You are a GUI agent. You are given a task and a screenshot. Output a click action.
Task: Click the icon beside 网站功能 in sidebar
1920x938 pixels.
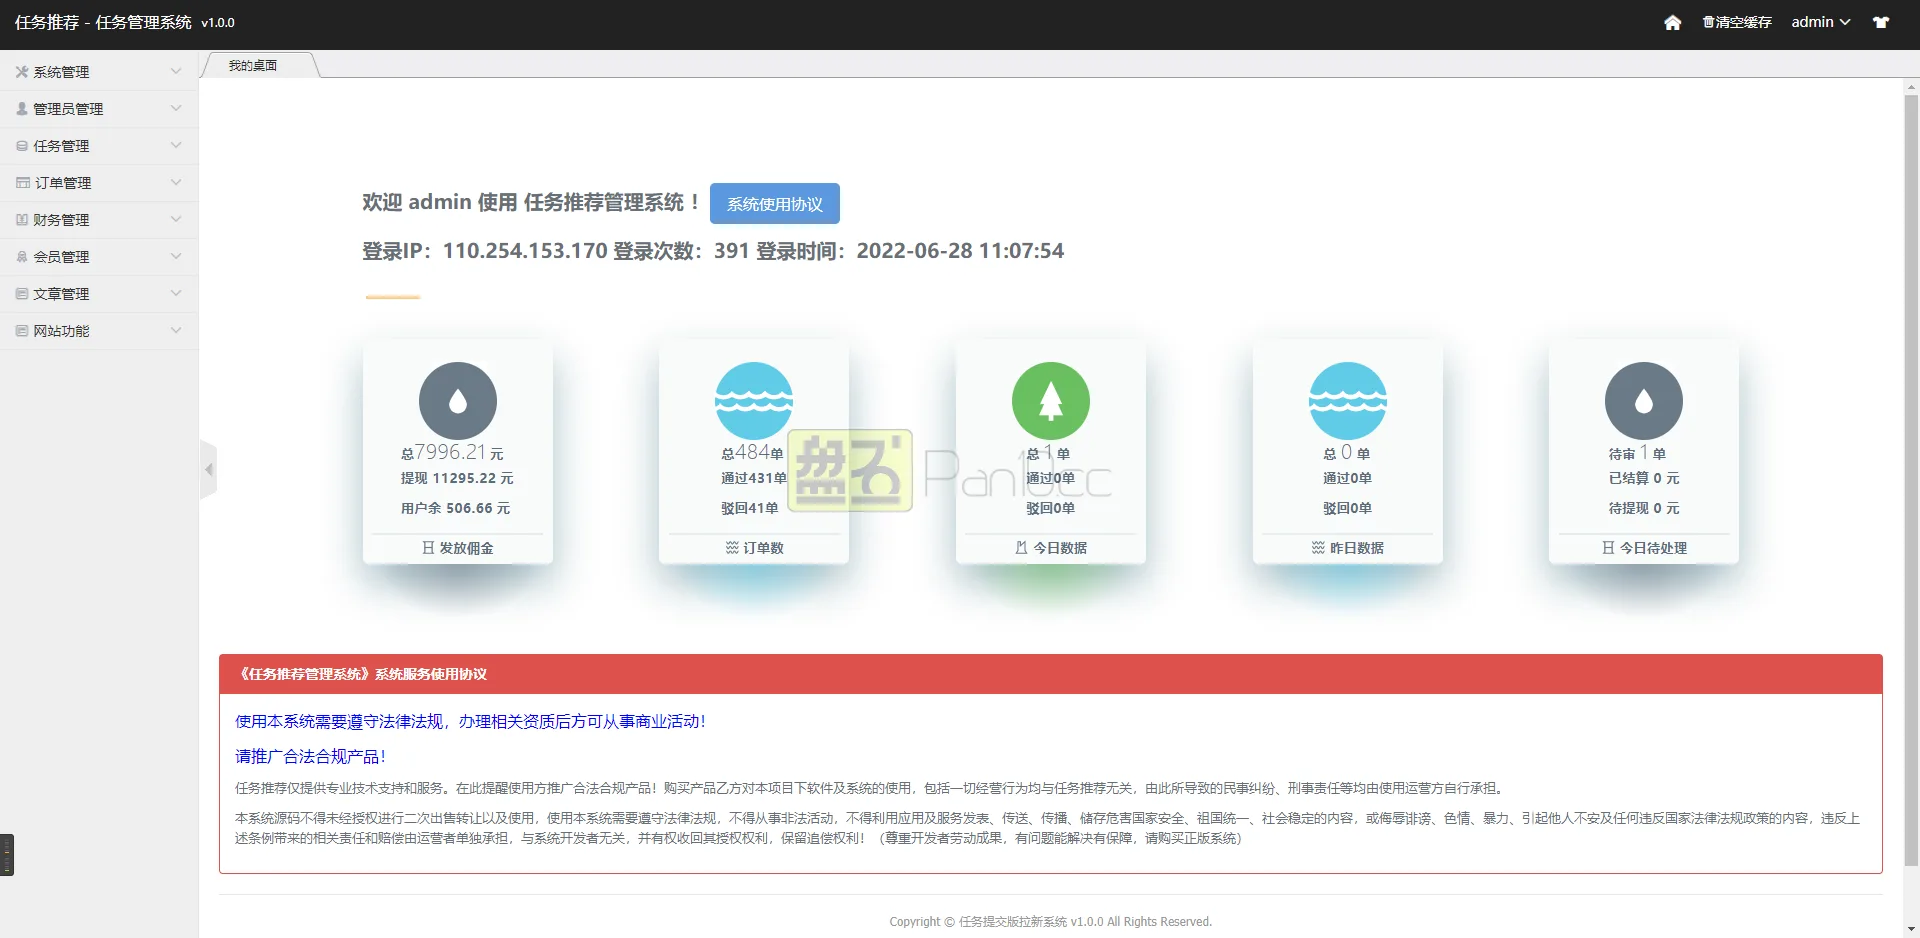click(20, 330)
